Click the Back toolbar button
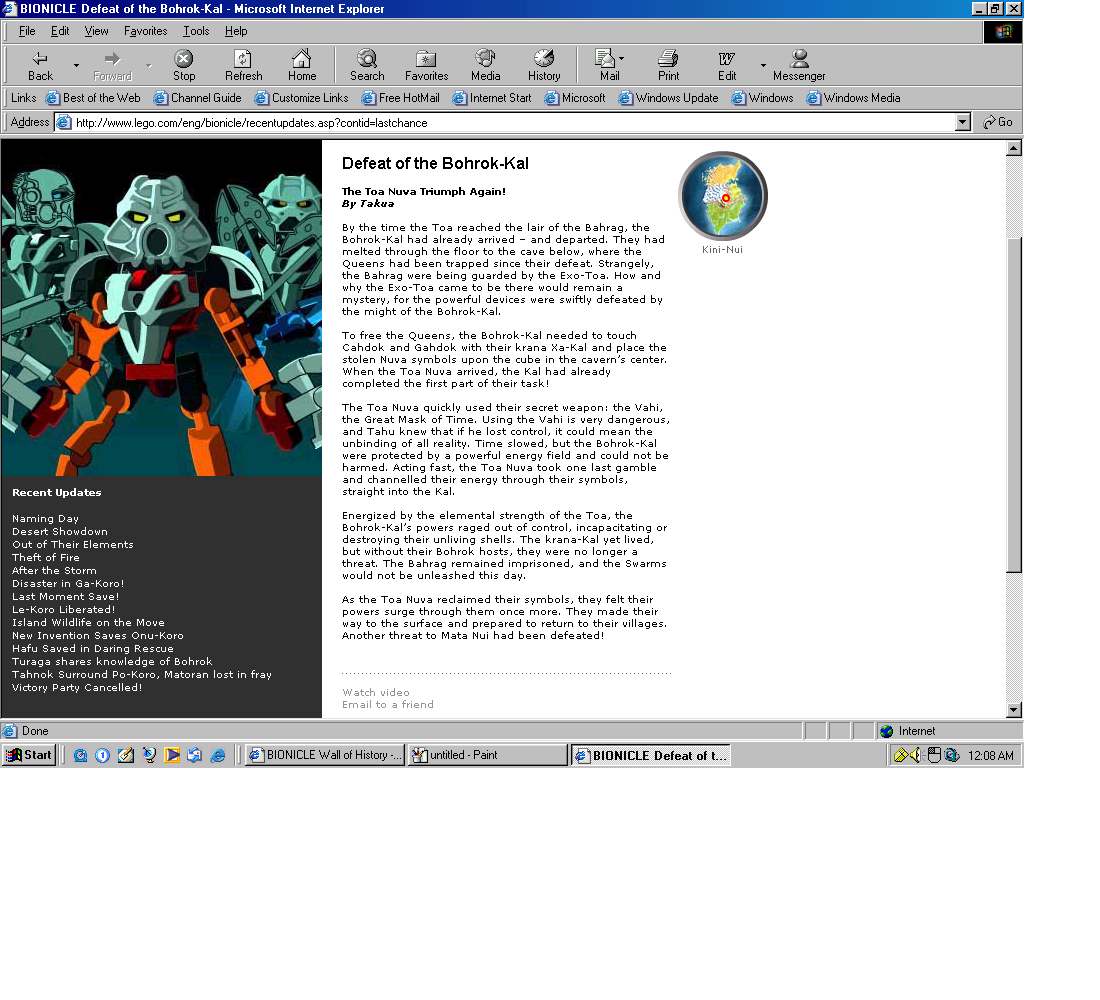The height and width of the screenshot is (1000, 1100). pyautogui.click(x=40, y=66)
